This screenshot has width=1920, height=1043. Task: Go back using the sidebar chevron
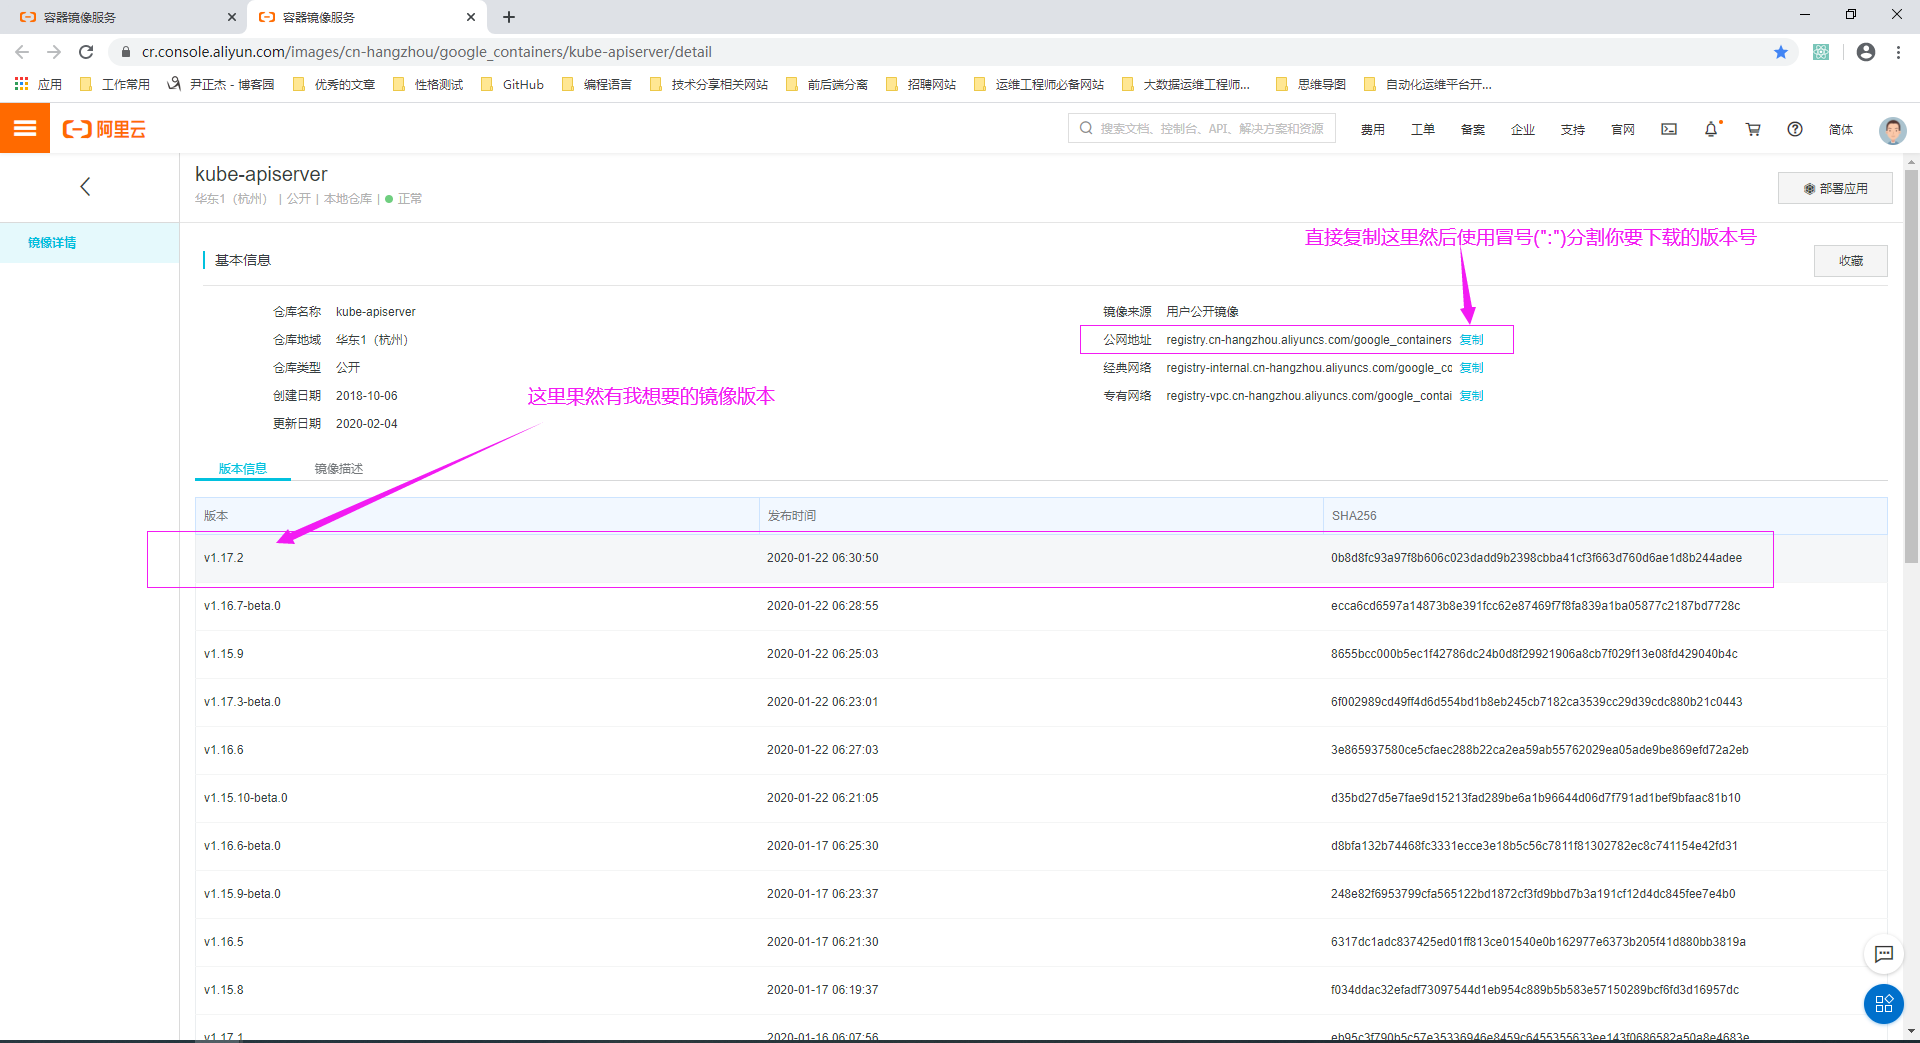pyautogui.click(x=86, y=186)
